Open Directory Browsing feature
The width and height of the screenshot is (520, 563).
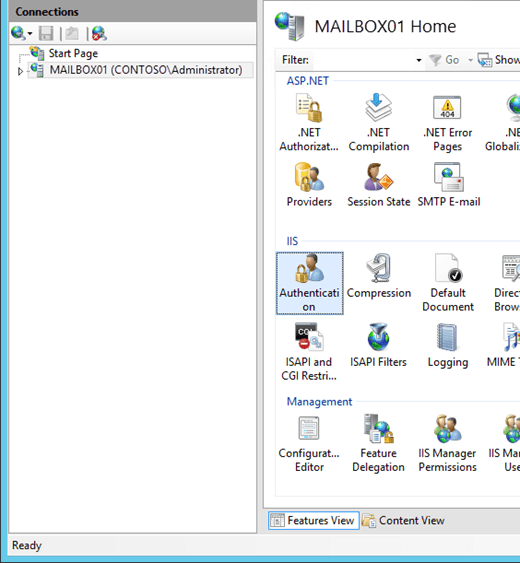coord(507,283)
